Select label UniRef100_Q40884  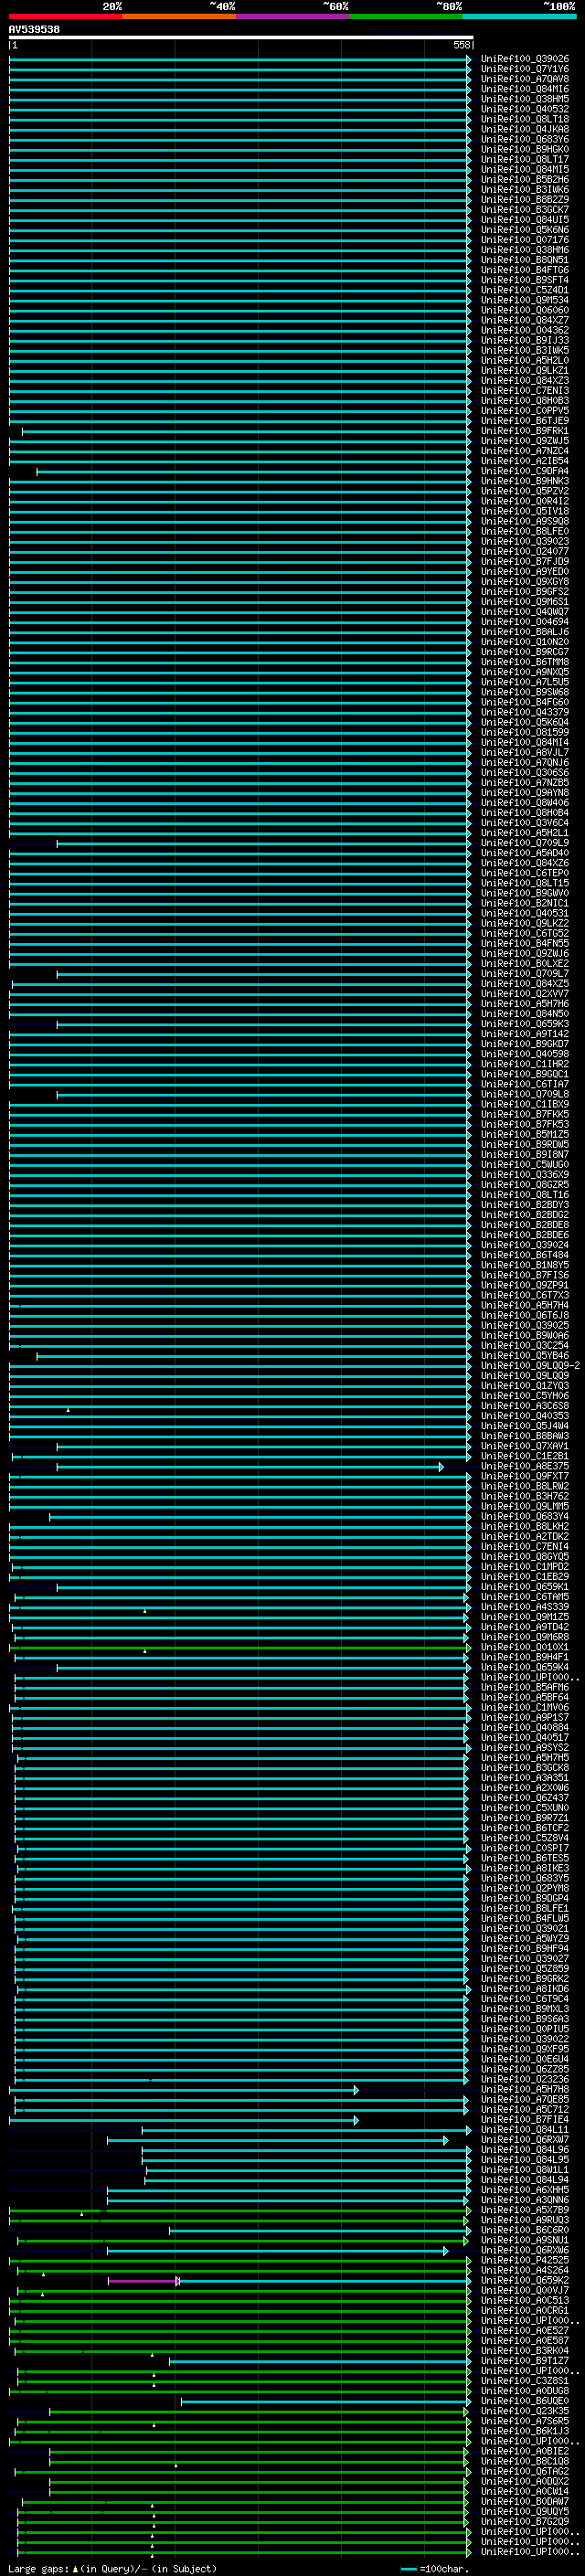point(525,1728)
